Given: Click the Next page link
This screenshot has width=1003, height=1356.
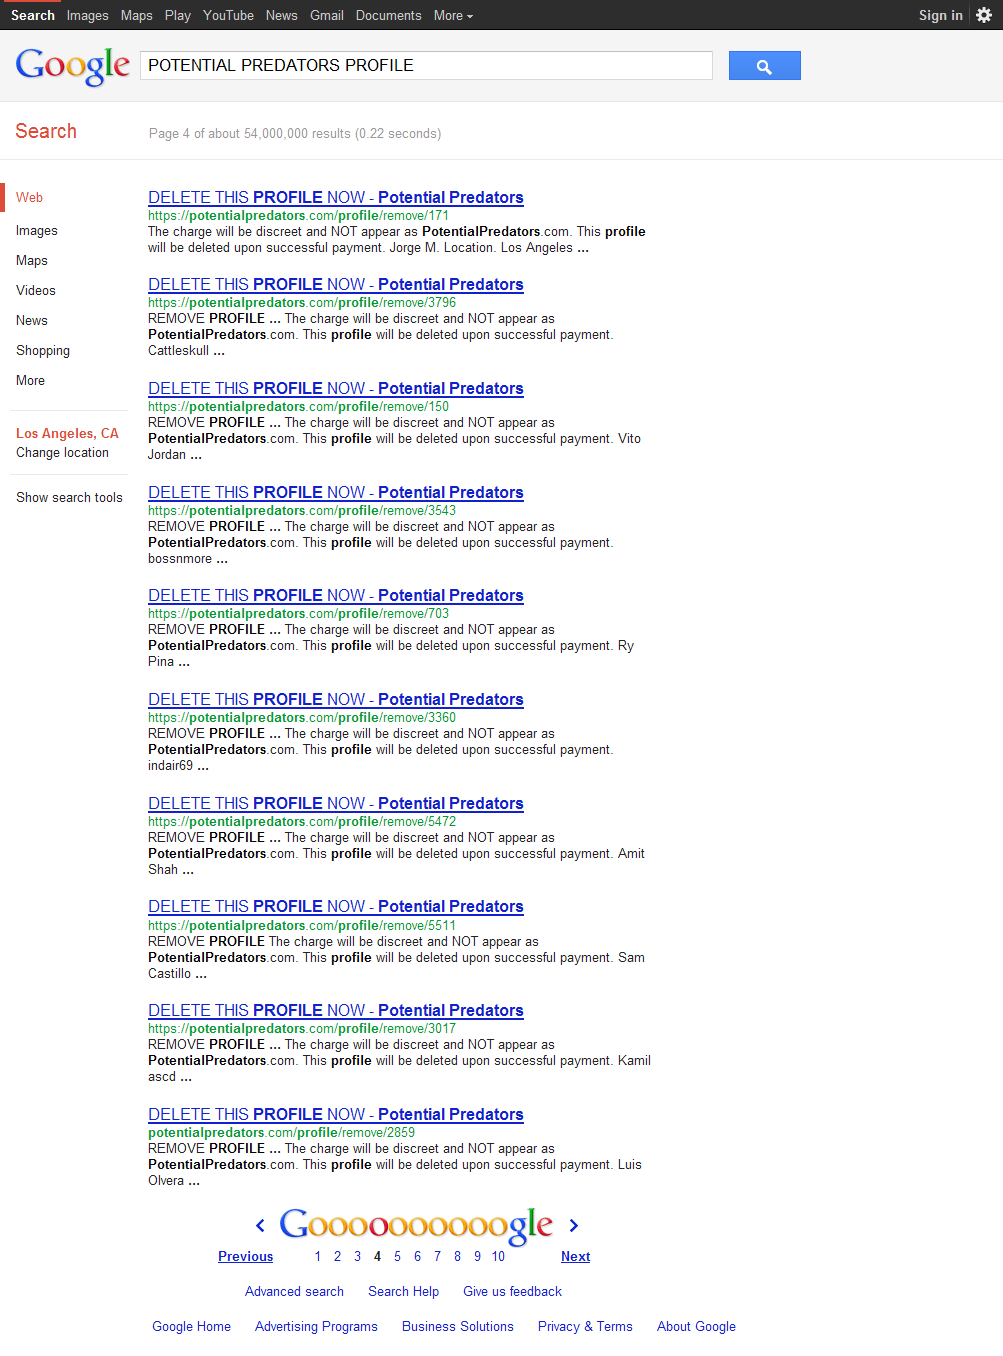Looking at the screenshot, I should [x=575, y=1256].
